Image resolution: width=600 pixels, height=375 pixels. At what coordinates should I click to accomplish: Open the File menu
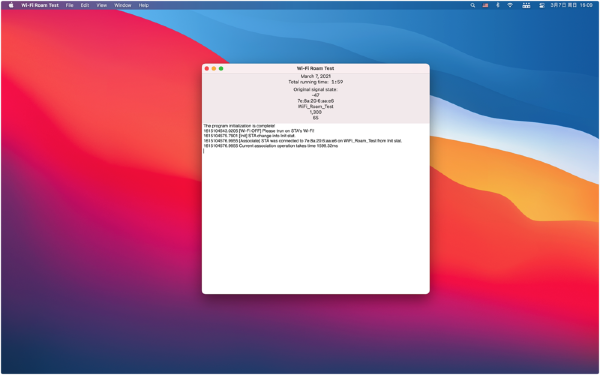pyautogui.click(x=69, y=5)
